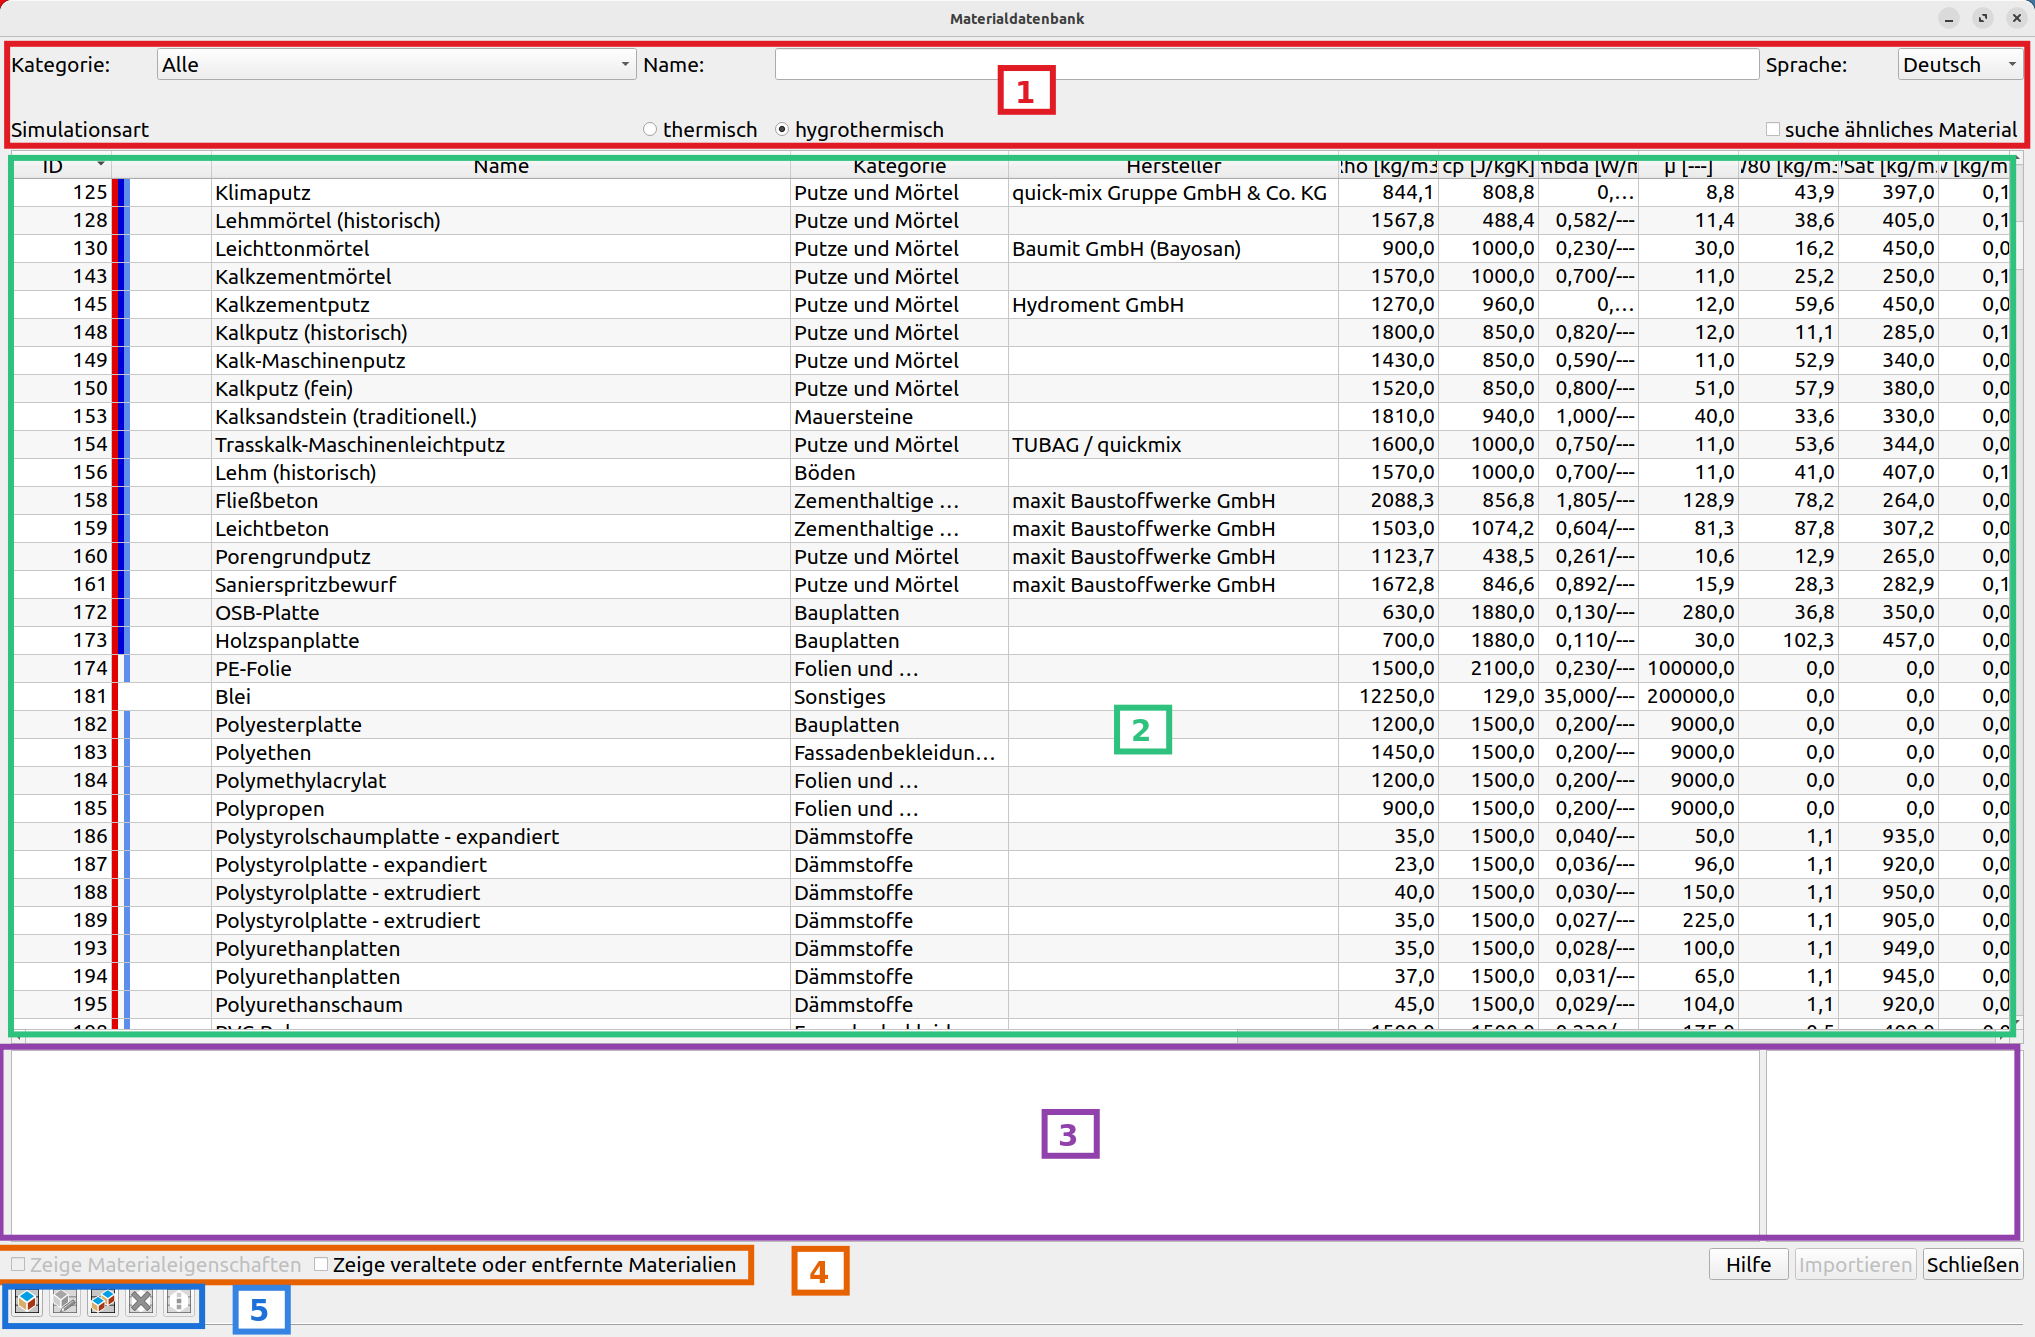Viewport: 2035px width, 1337px height.
Task: Select the Kalksandstein (traditionell.) row
Action: click(1011, 417)
